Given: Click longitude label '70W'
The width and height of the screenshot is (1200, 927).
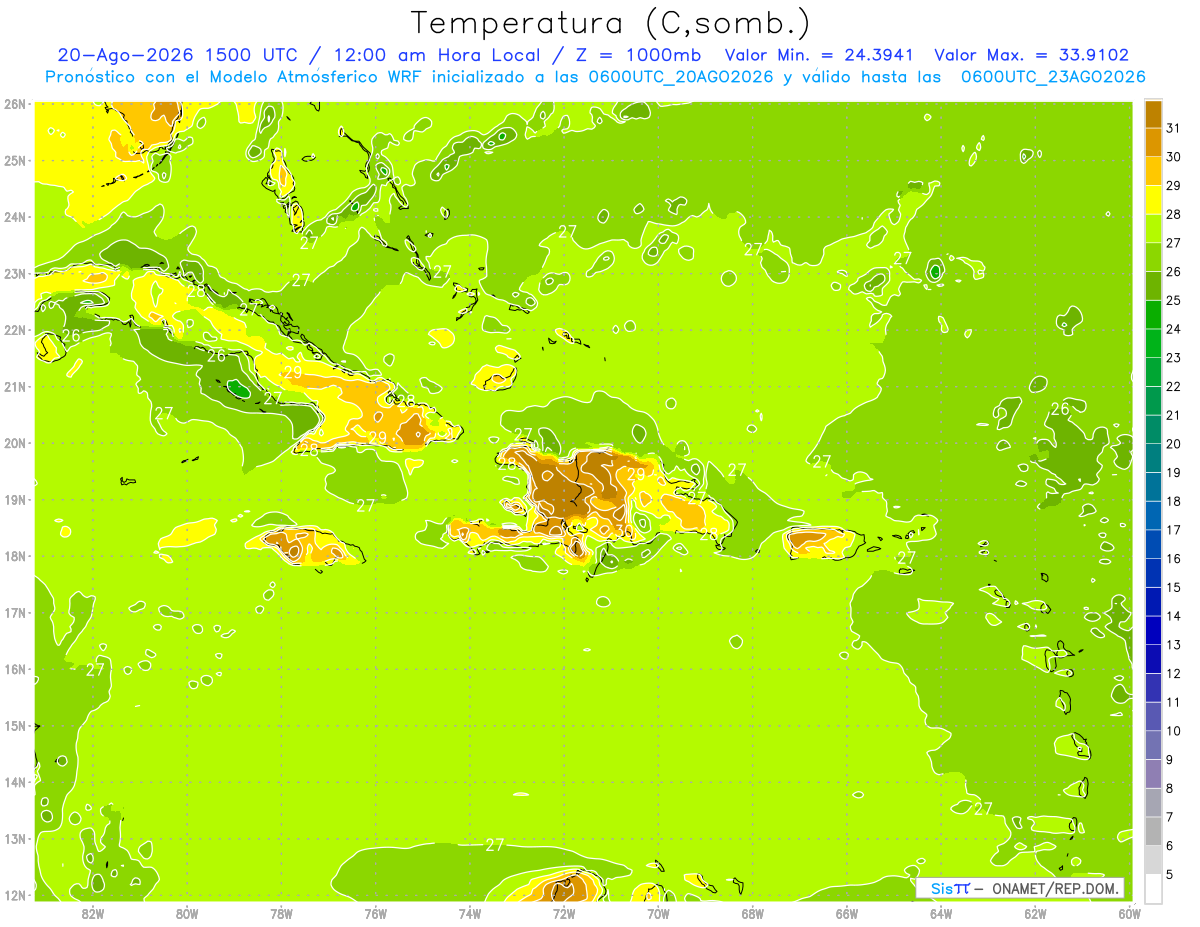Looking at the screenshot, I should [x=658, y=913].
